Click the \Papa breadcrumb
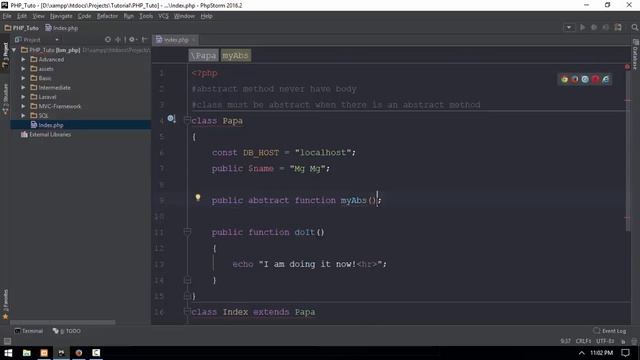The height and width of the screenshot is (360, 640). coord(203,56)
